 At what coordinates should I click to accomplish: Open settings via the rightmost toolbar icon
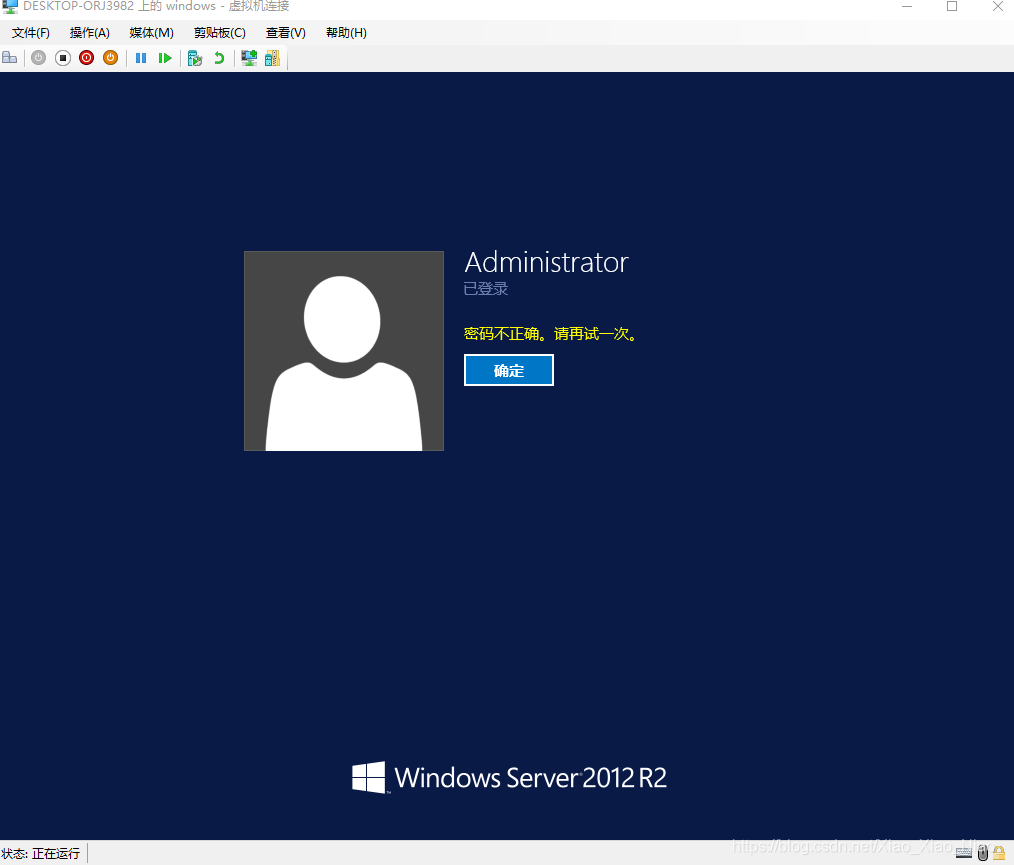click(271, 58)
